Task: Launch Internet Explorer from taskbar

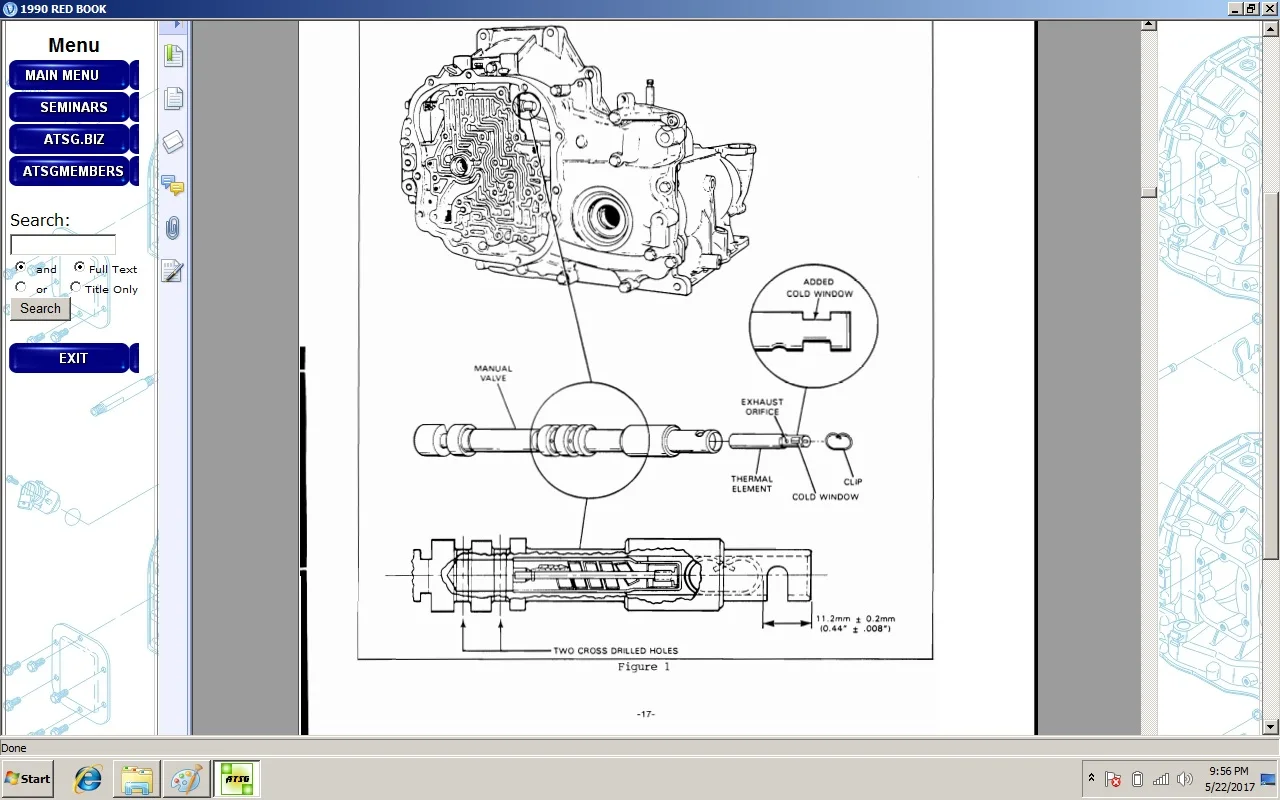Action: click(88, 779)
